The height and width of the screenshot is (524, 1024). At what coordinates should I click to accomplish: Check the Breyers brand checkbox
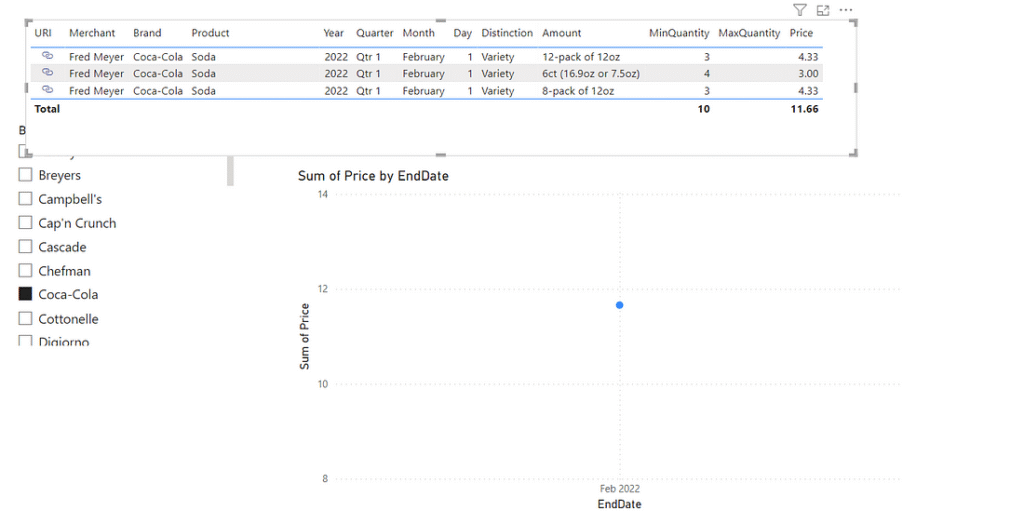pos(25,174)
